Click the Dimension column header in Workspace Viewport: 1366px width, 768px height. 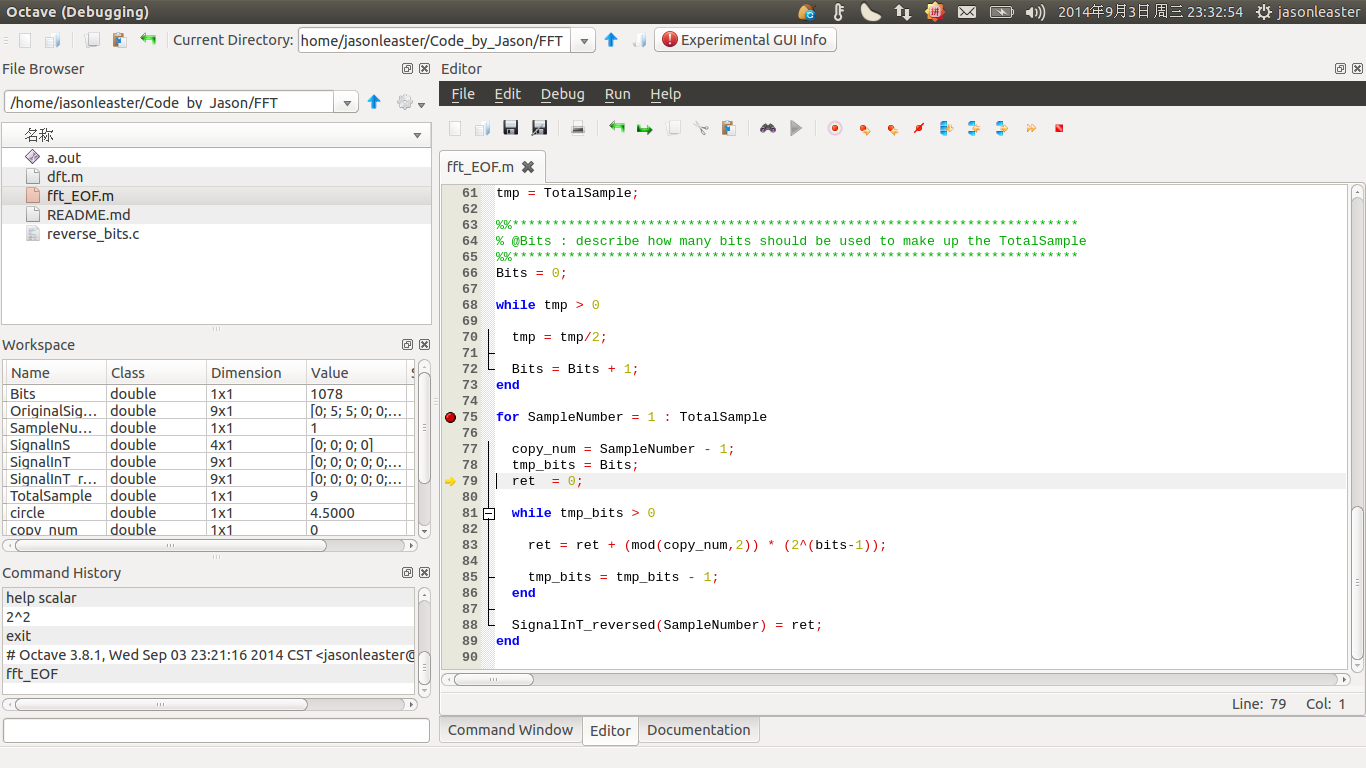pos(256,373)
